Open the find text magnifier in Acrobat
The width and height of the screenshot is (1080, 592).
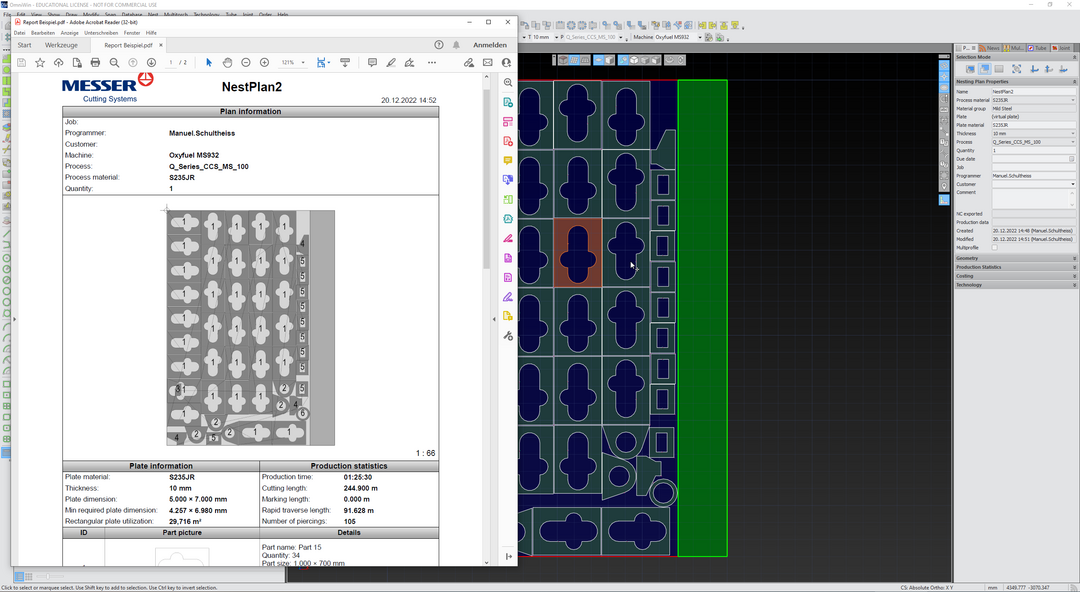point(114,63)
